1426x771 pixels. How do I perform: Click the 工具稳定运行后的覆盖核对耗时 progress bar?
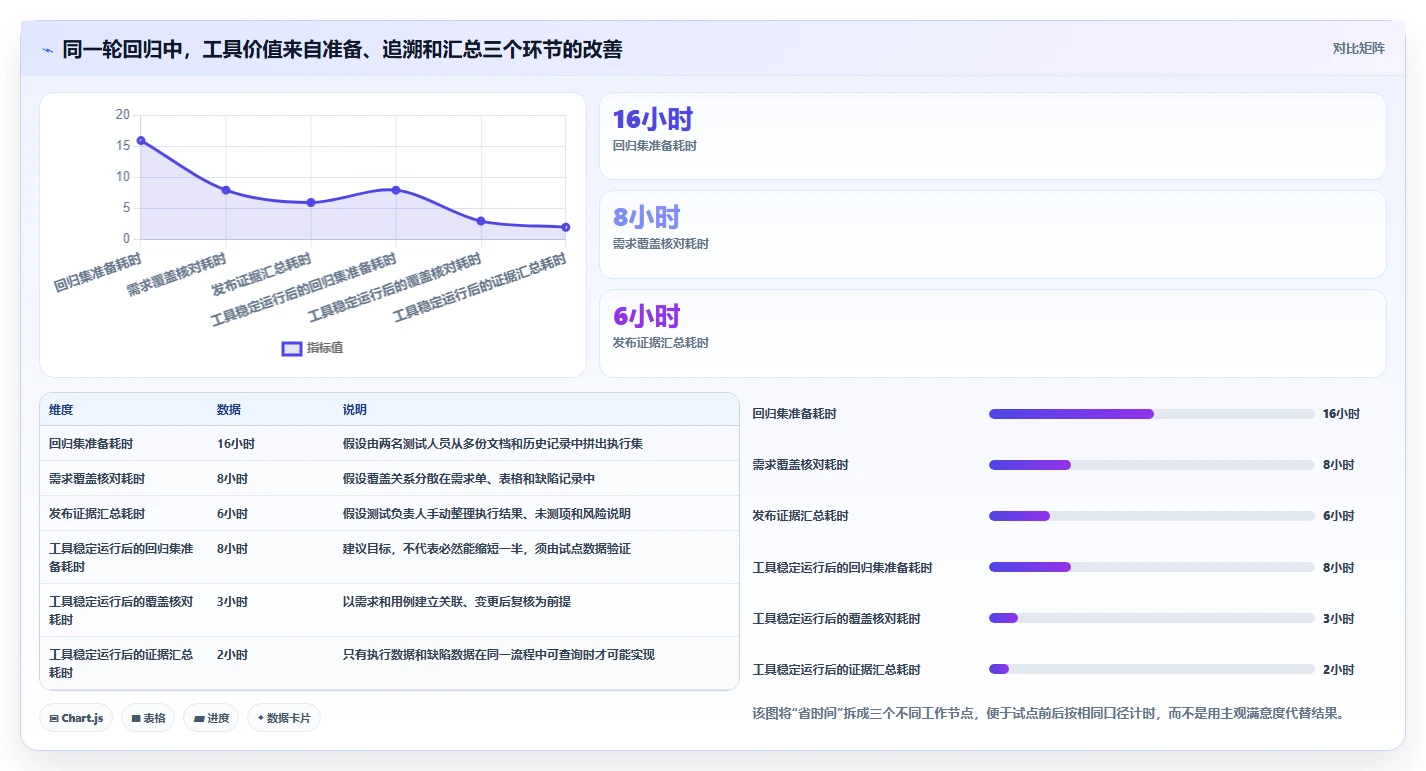tap(1151, 618)
